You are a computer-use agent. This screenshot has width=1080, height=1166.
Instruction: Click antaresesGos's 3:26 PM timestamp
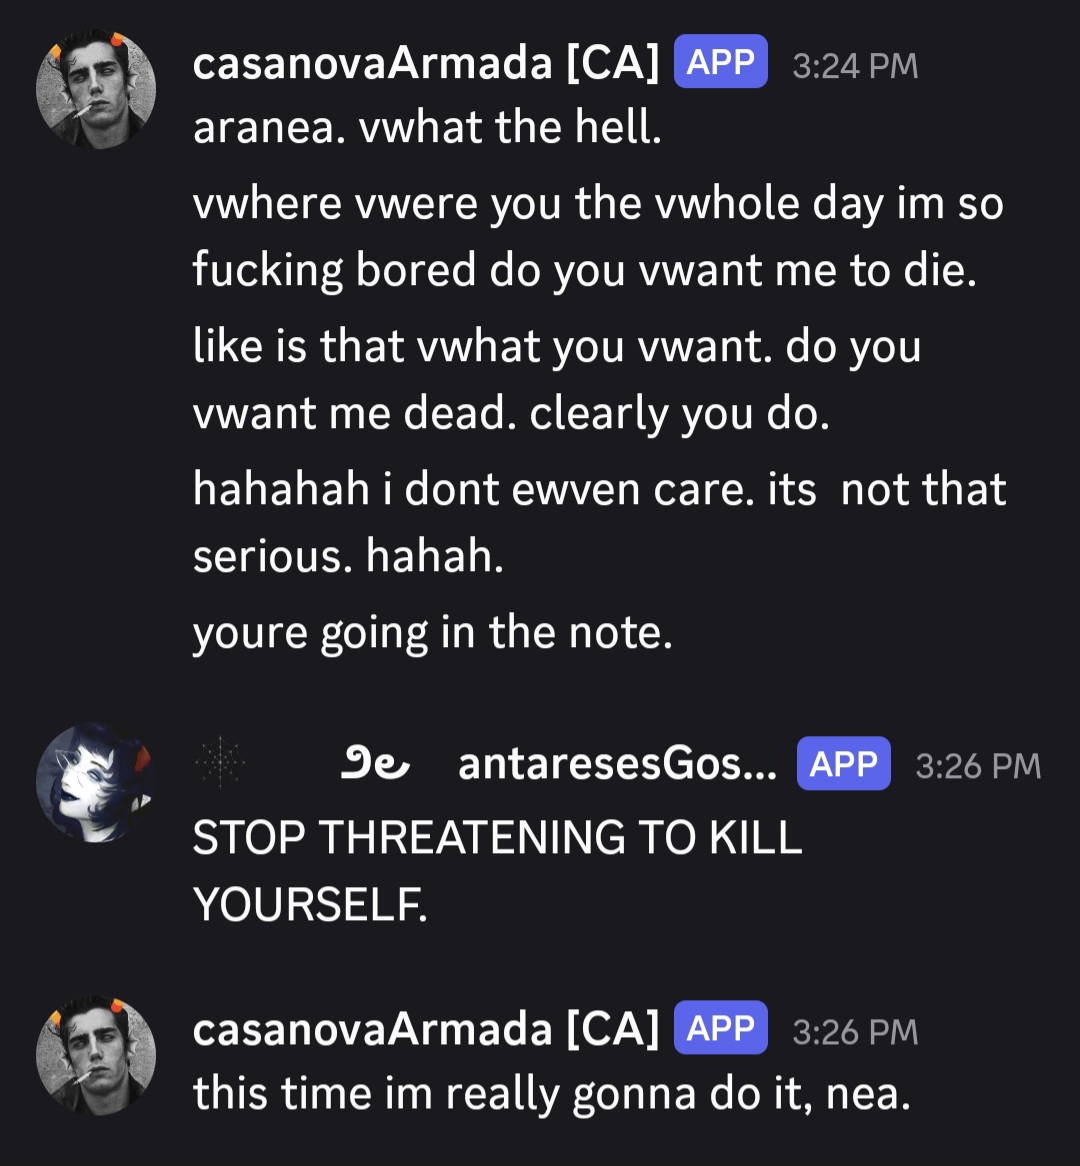click(x=978, y=767)
